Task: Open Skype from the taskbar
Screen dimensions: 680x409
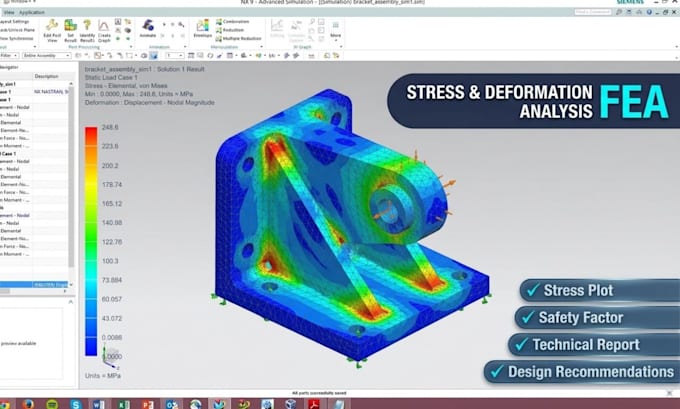Action: click(75, 404)
